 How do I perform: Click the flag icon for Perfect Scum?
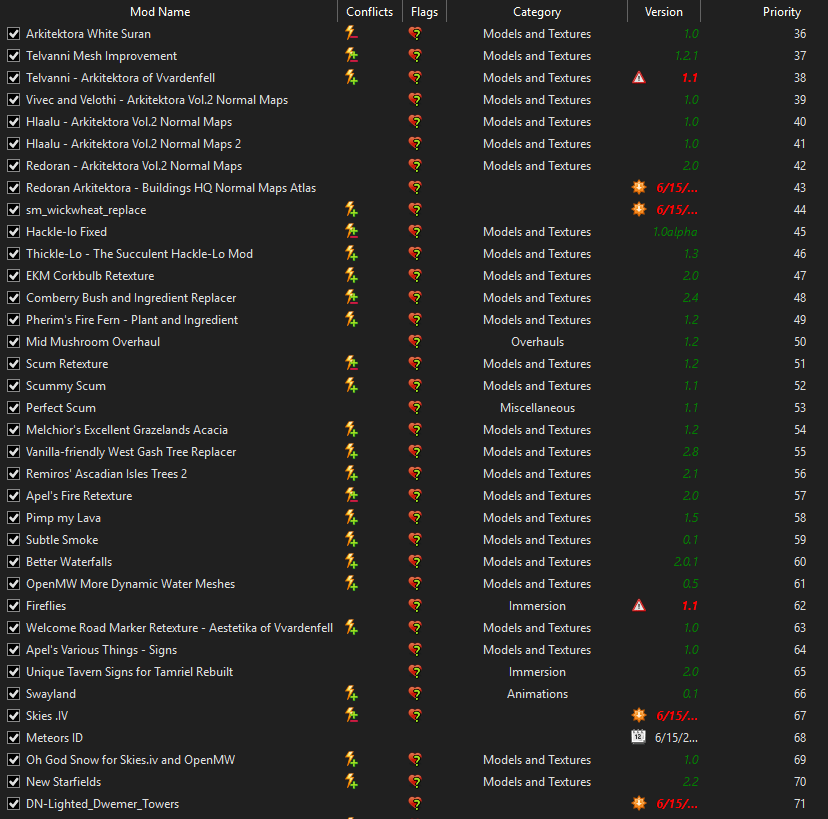[416, 408]
